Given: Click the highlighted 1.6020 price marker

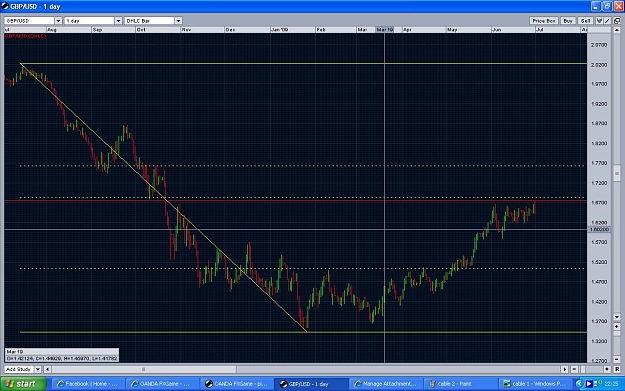Looking at the screenshot, I should point(599,230).
